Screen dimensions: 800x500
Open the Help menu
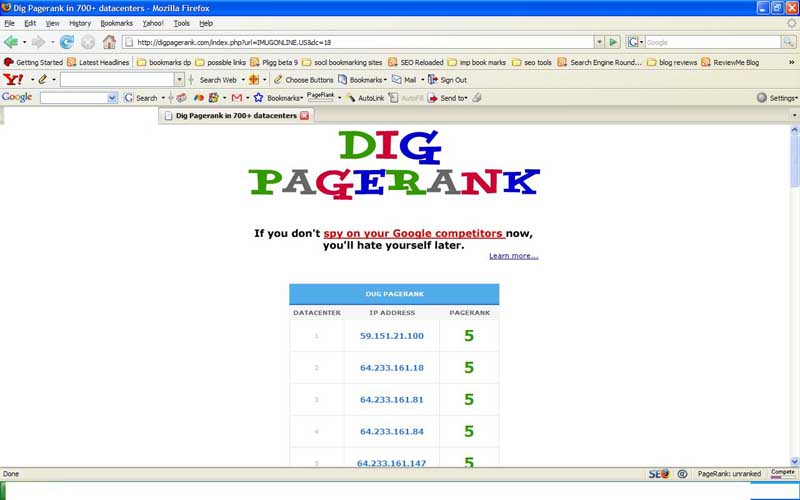[206, 23]
